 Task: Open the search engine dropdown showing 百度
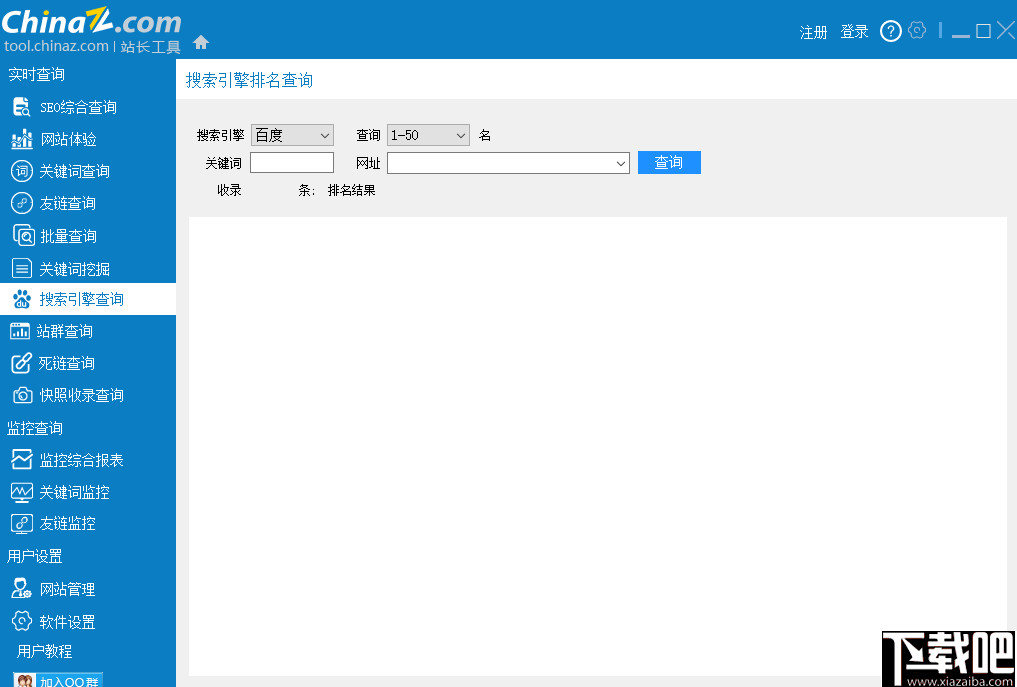click(292, 134)
